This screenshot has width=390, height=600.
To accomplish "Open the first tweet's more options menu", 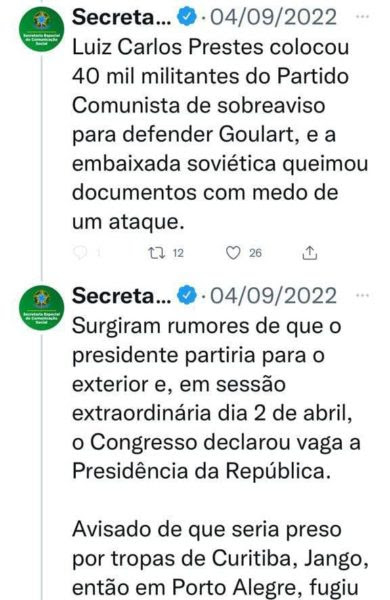I will click(362, 17).
